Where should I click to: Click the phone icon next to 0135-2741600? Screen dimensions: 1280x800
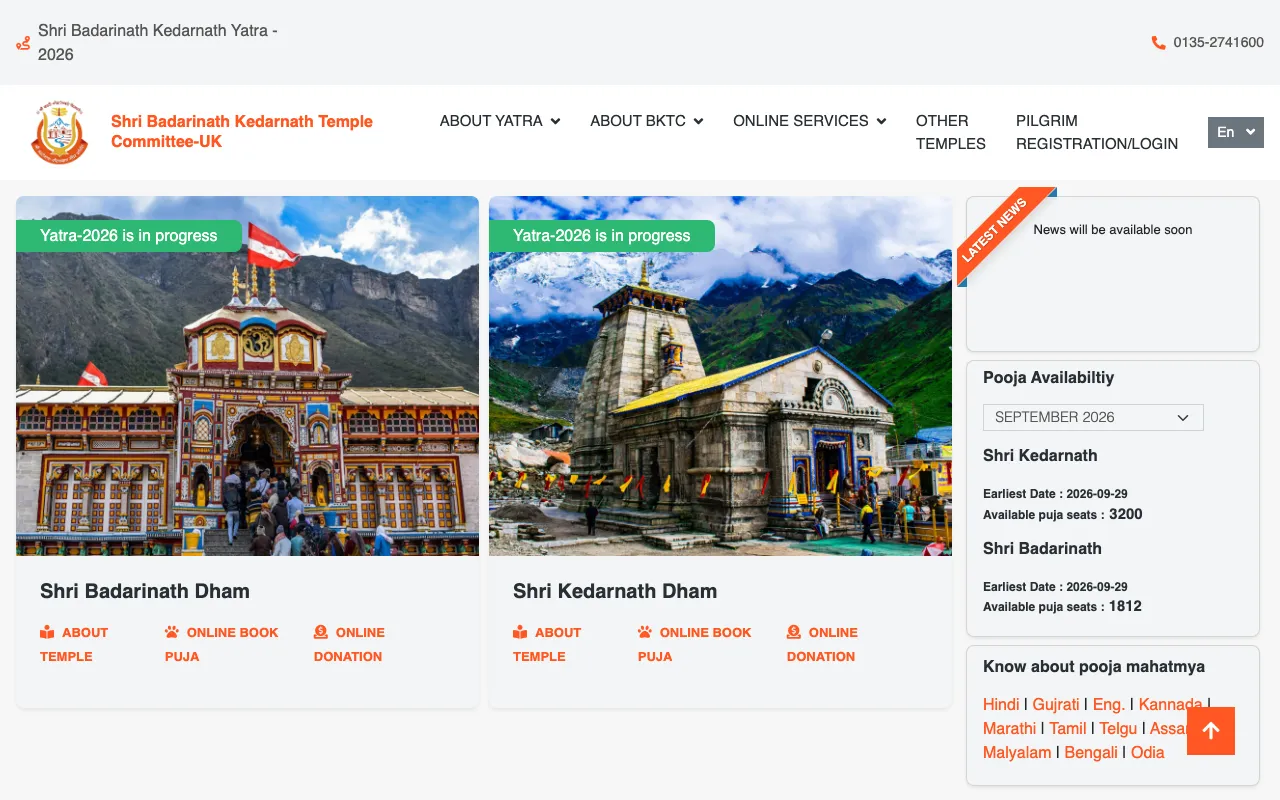tap(1158, 43)
